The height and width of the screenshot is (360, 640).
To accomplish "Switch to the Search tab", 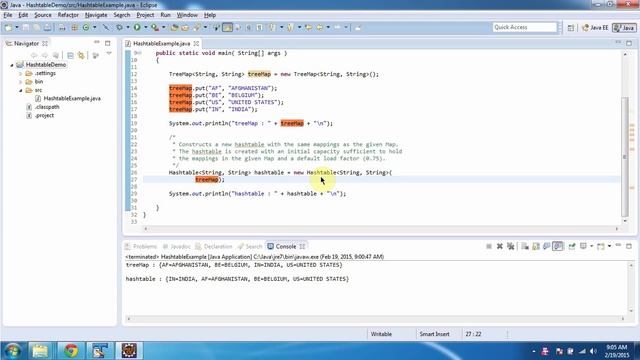I will coord(250,247).
